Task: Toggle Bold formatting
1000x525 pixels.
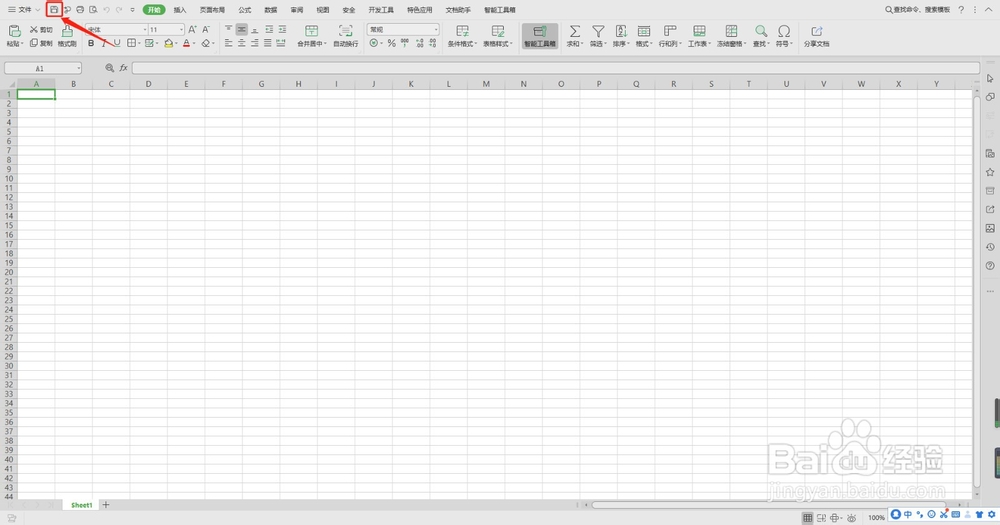Action: coord(91,43)
